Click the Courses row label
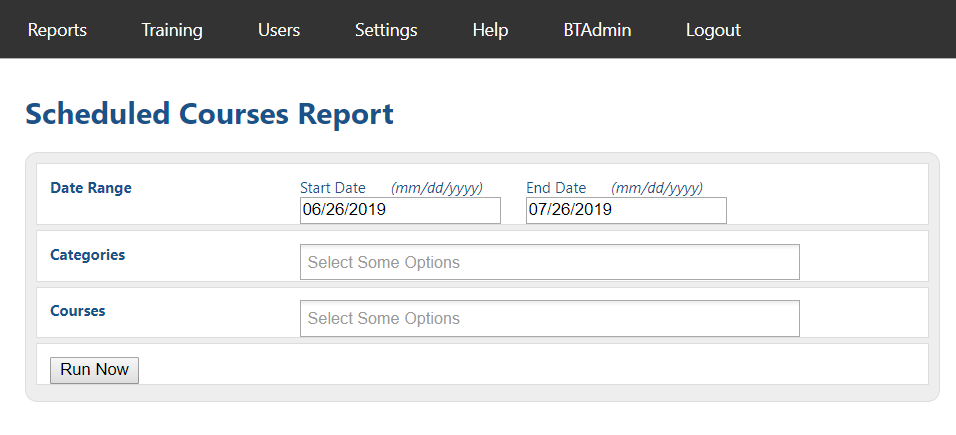 pos(77,311)
